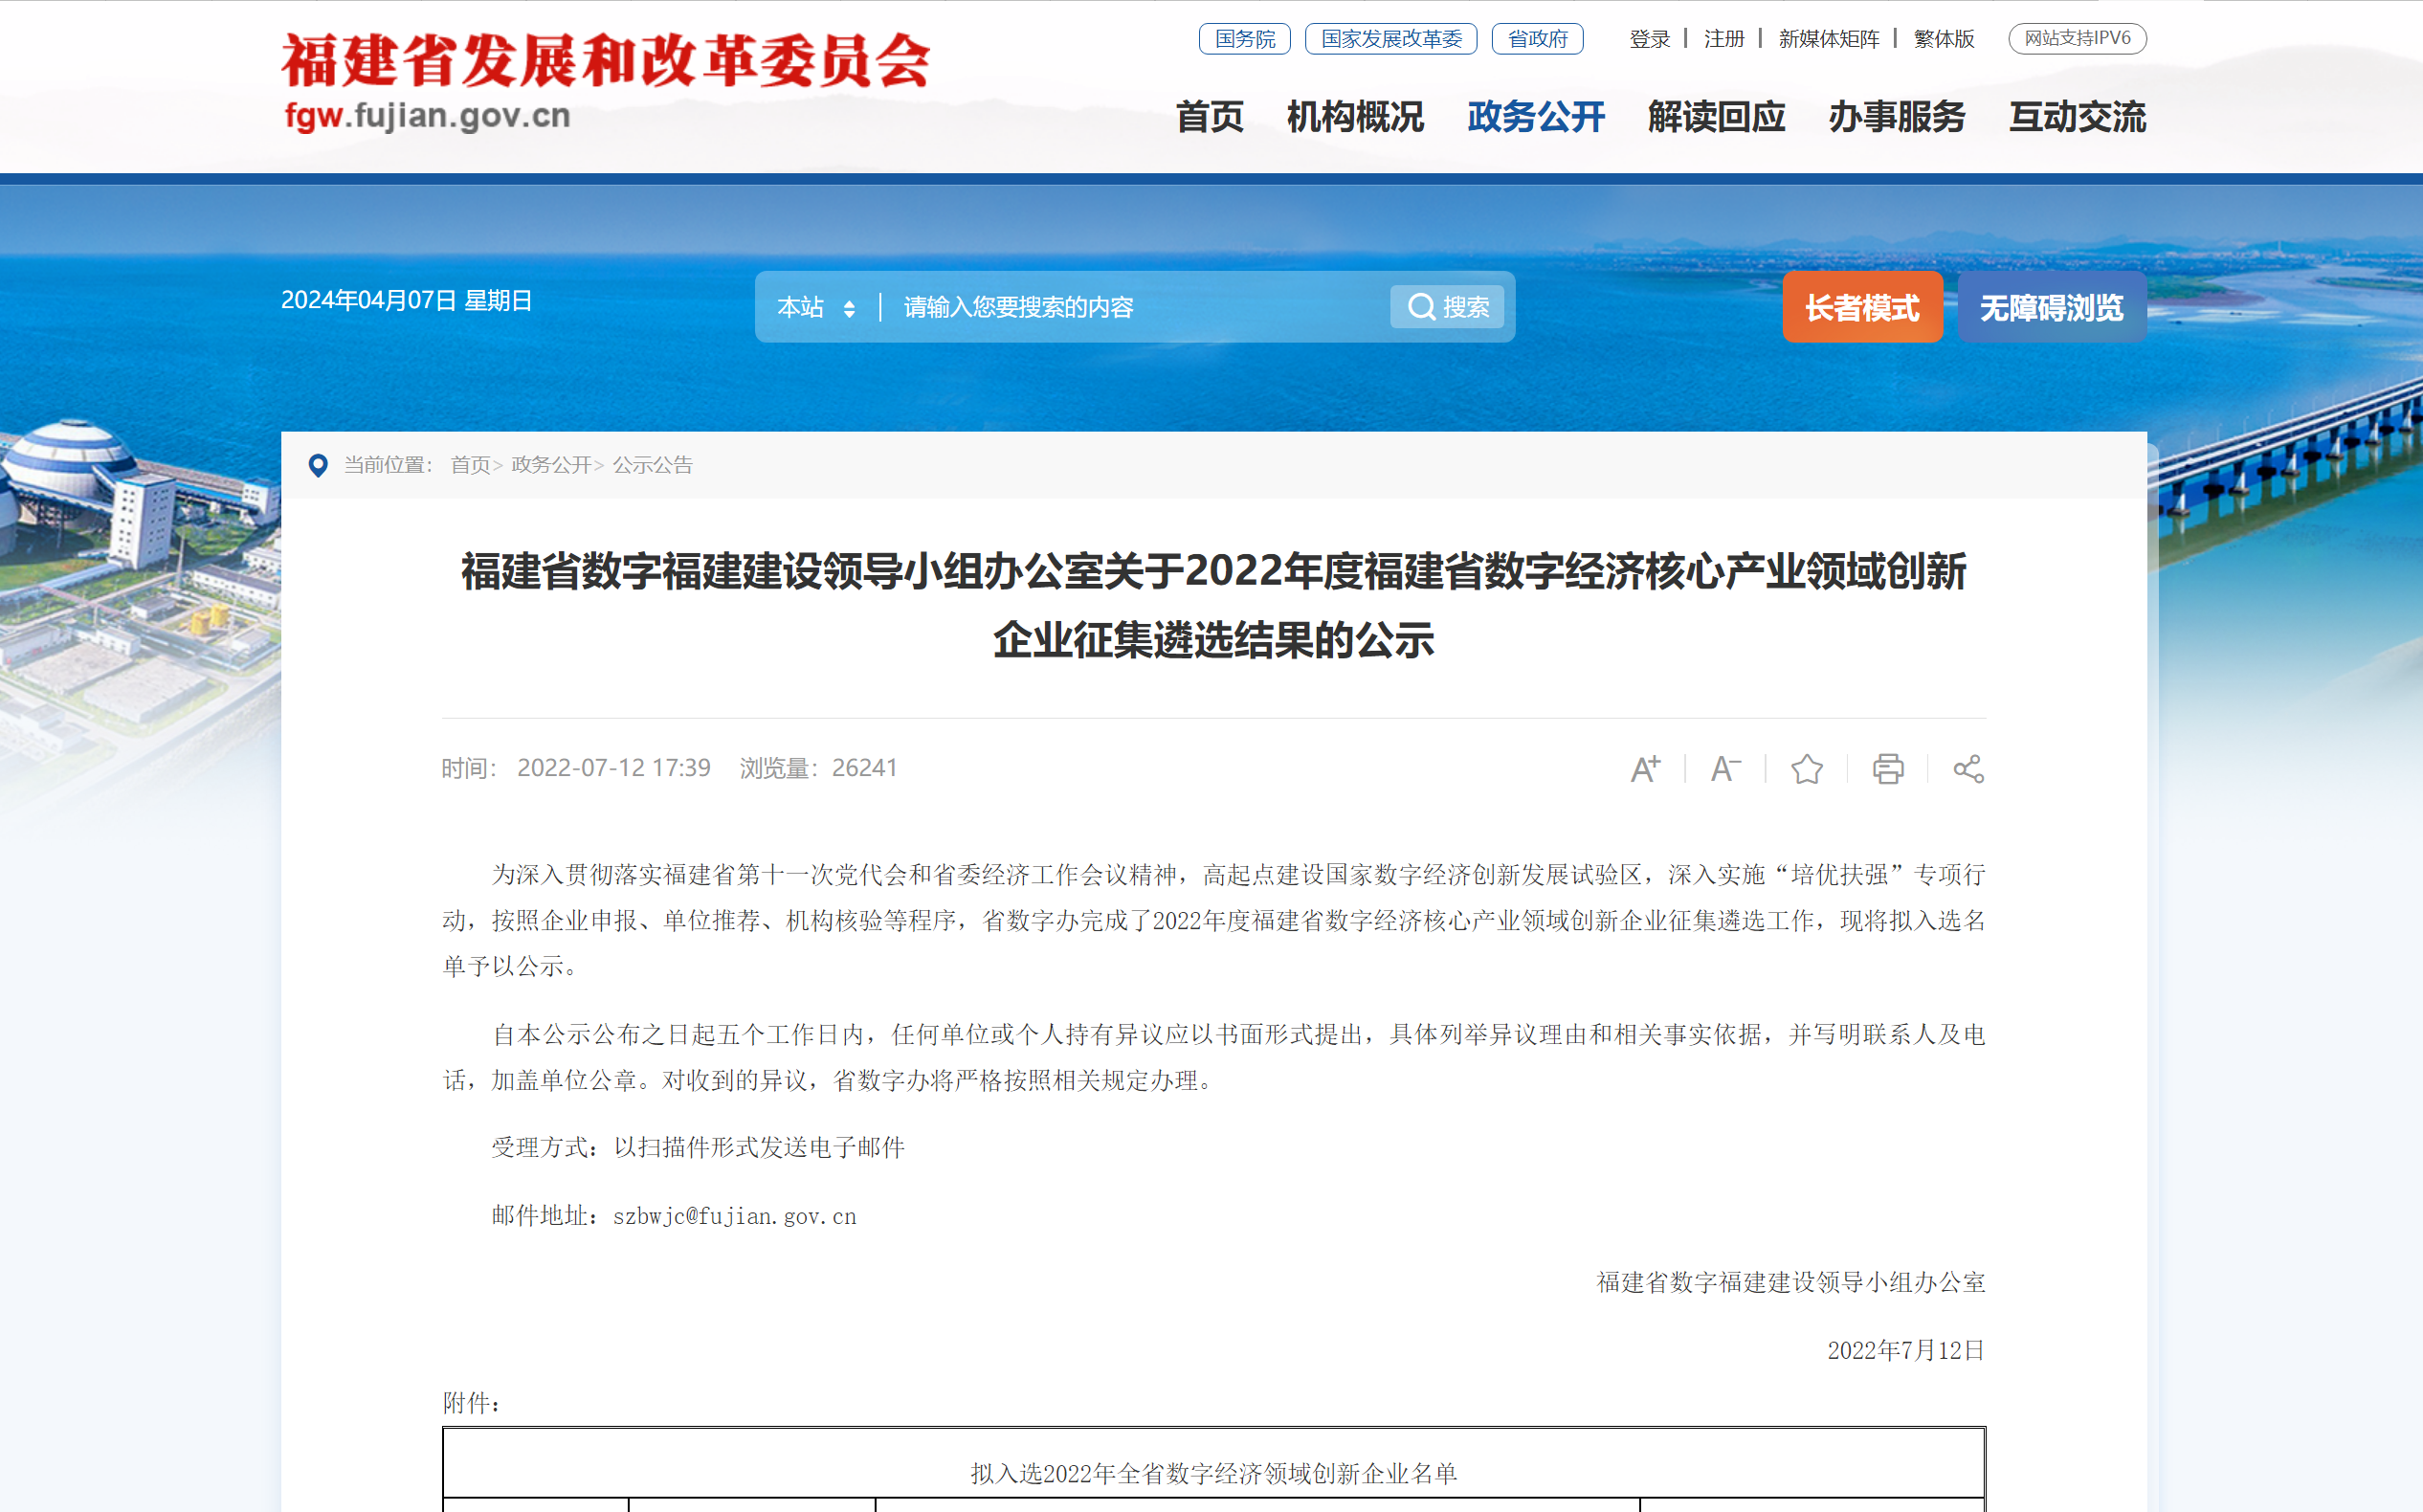Decrease article font size with A- icon
Image resolution: width=2423 pixels, height=1512 pixels.
pyautogui.click(x=1725, y=769)
